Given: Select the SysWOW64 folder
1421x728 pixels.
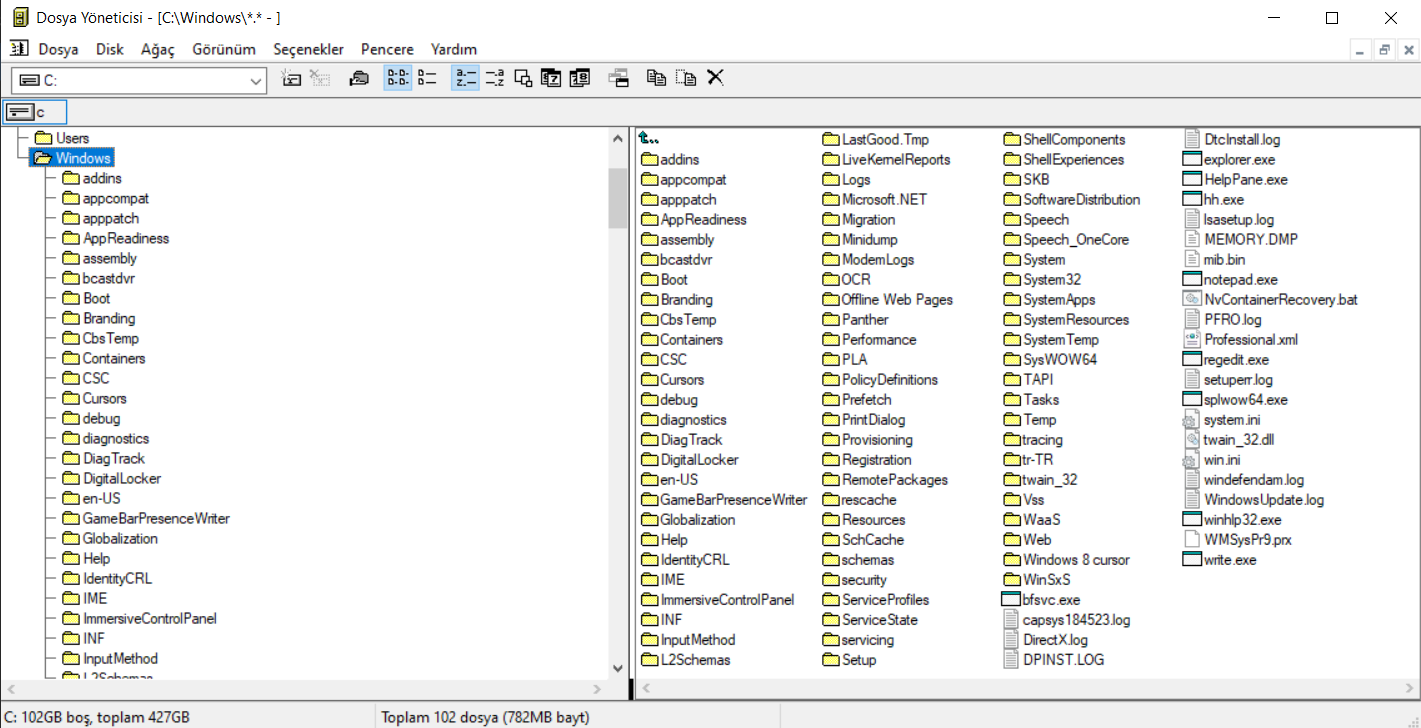Looking at the screenshot, I should click(x=1050, y=360).
